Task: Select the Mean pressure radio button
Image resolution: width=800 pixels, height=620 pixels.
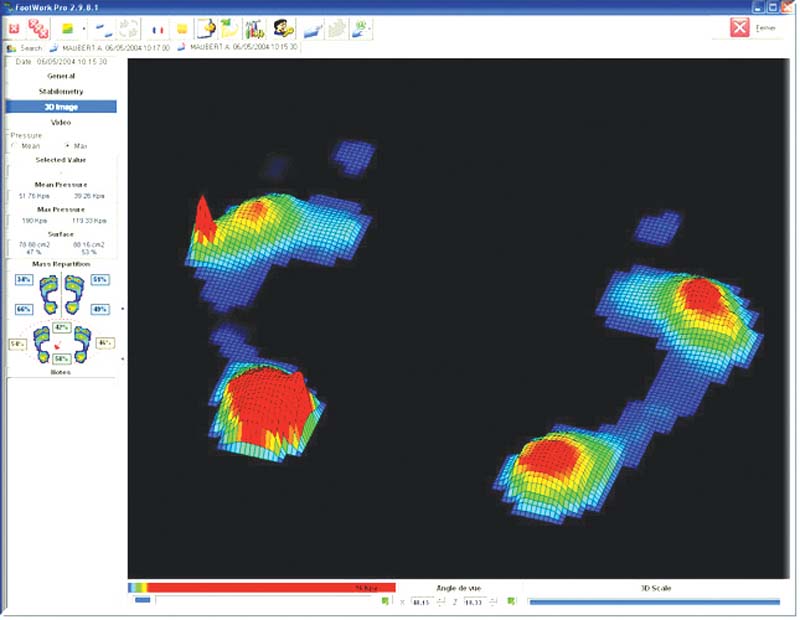Action: 13,146
